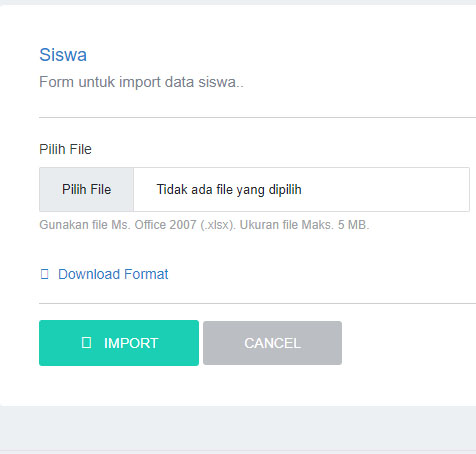Click the icon beside Download Format

coord(44,274)
